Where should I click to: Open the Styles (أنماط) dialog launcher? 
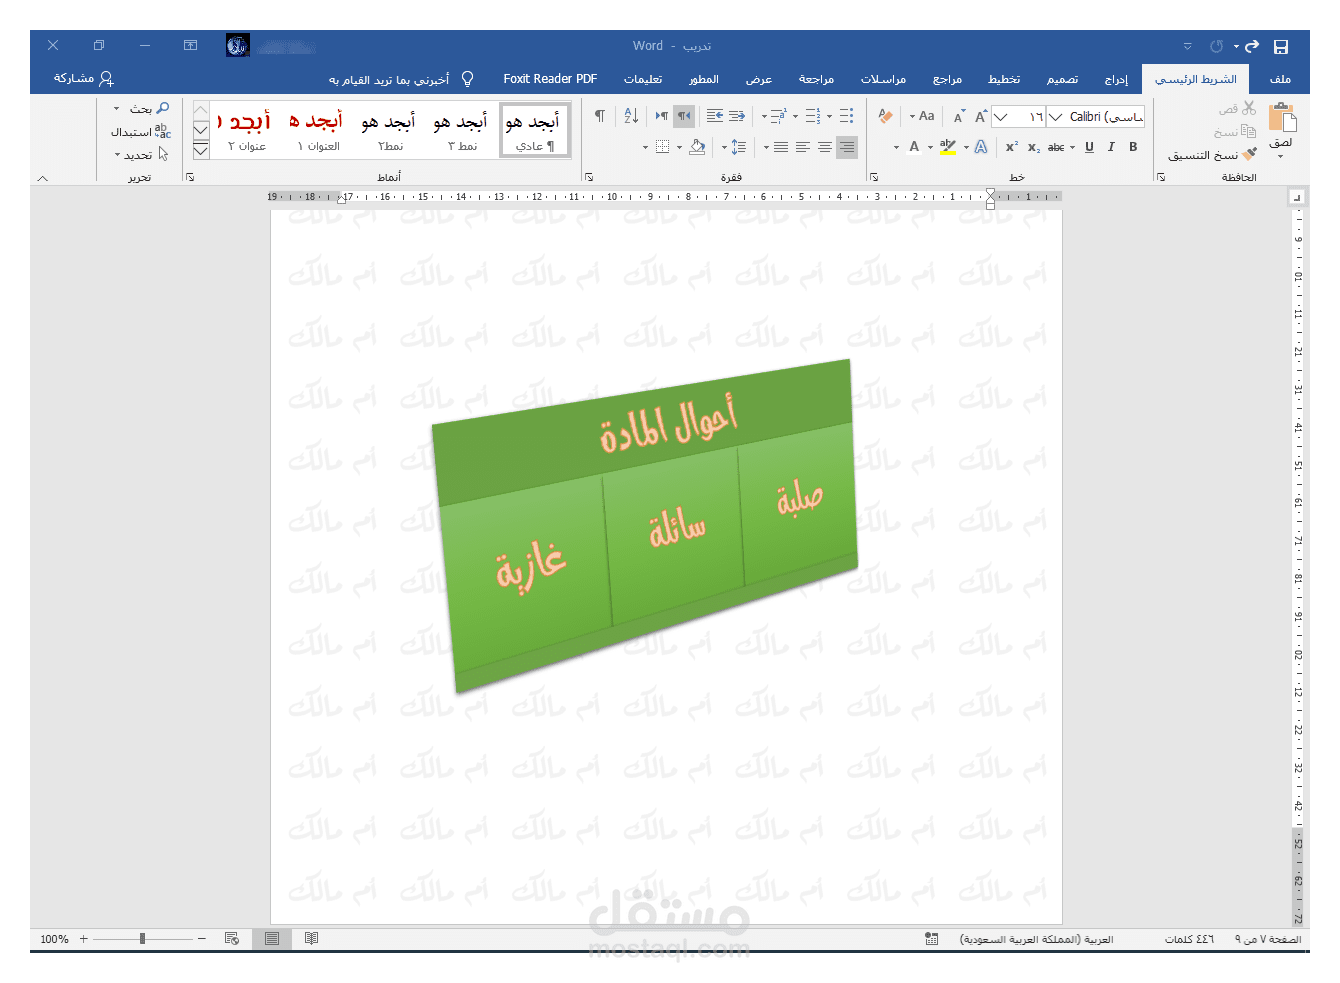pos(190,177)
